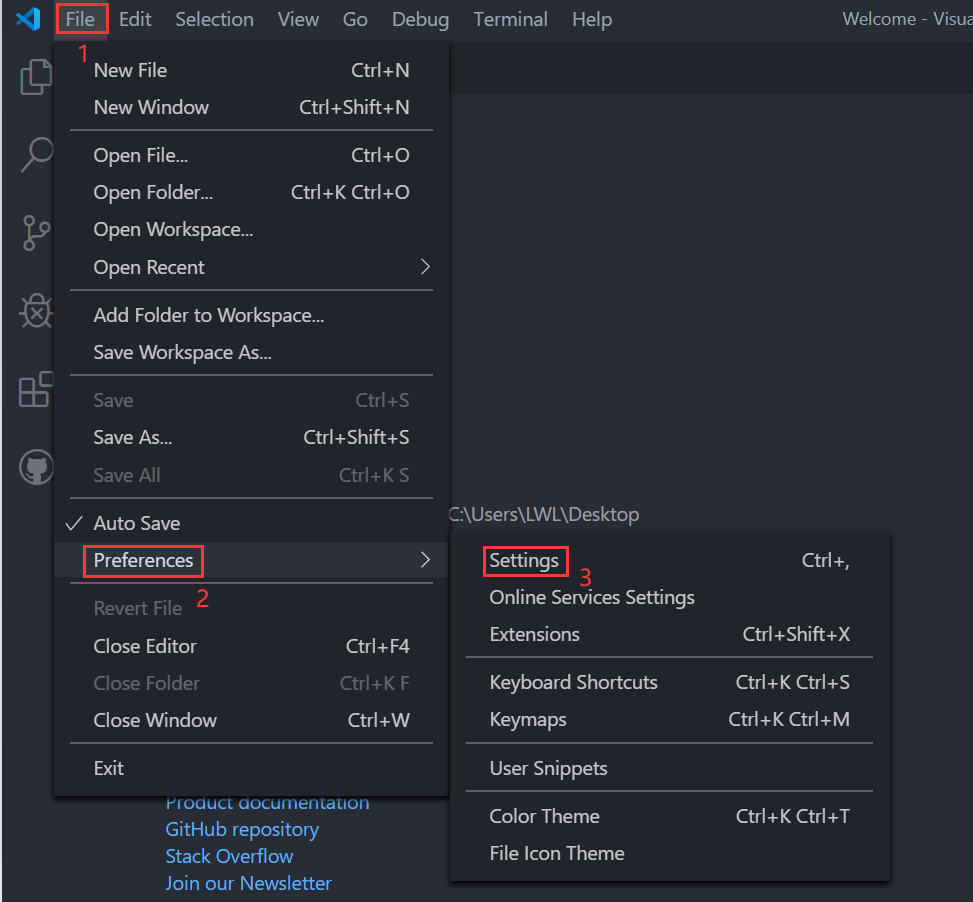Choose Save Workspace As...

(x=251, y=352)
